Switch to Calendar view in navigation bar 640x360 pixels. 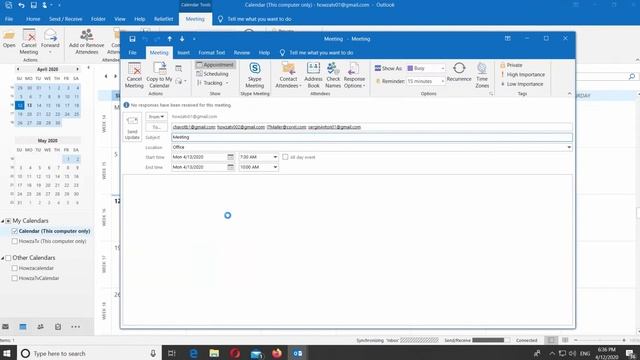pos(23,327)
